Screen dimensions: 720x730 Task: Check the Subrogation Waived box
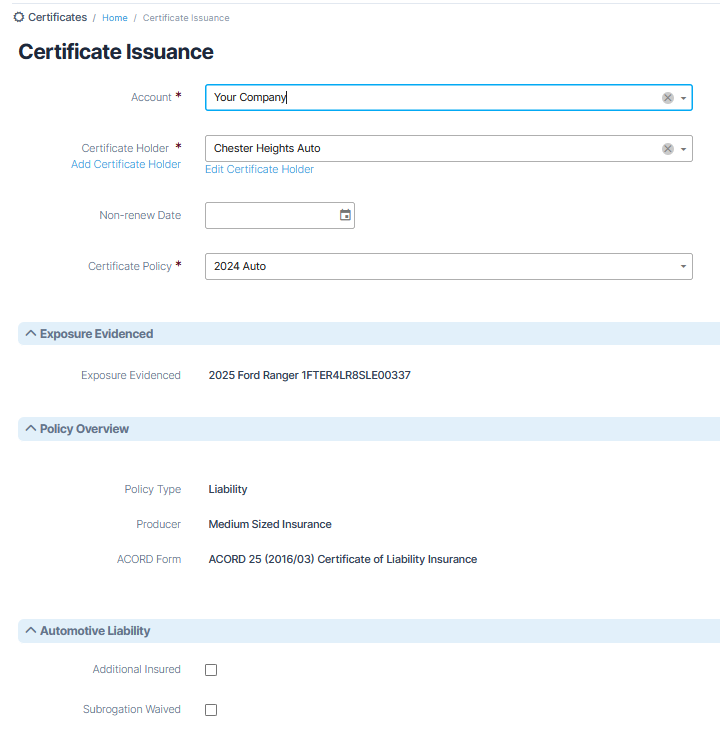pyautogui.click(x=211, y=710)
